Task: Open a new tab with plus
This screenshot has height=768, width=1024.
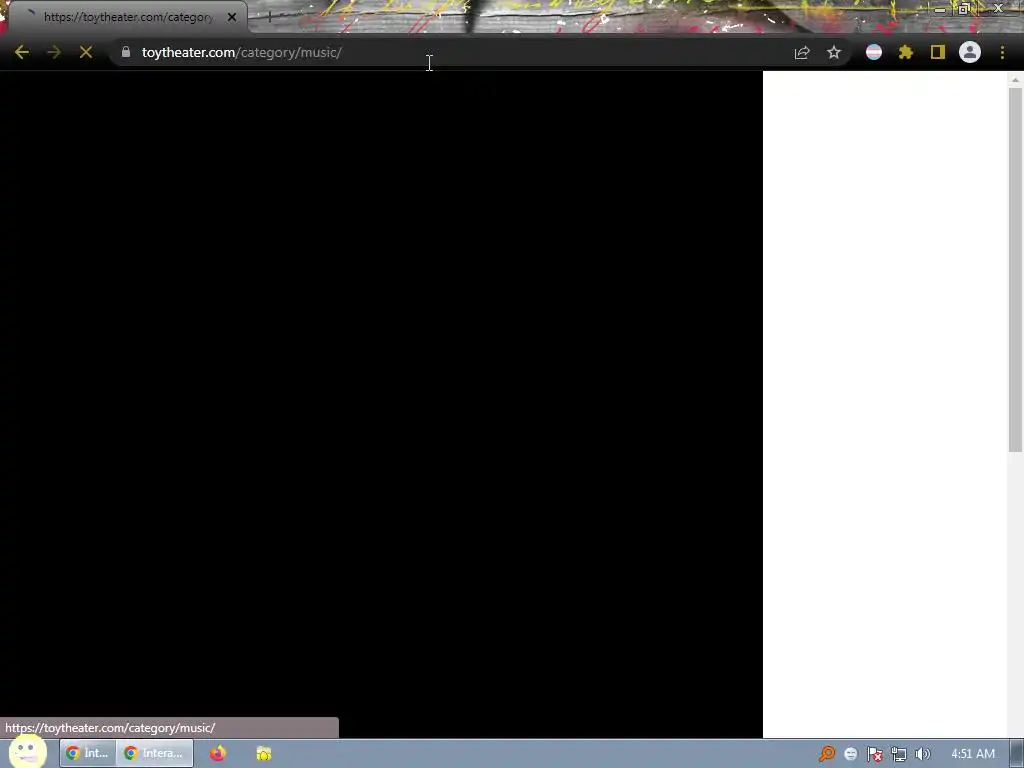Action: pyautogui.click(x=270, y=17)
